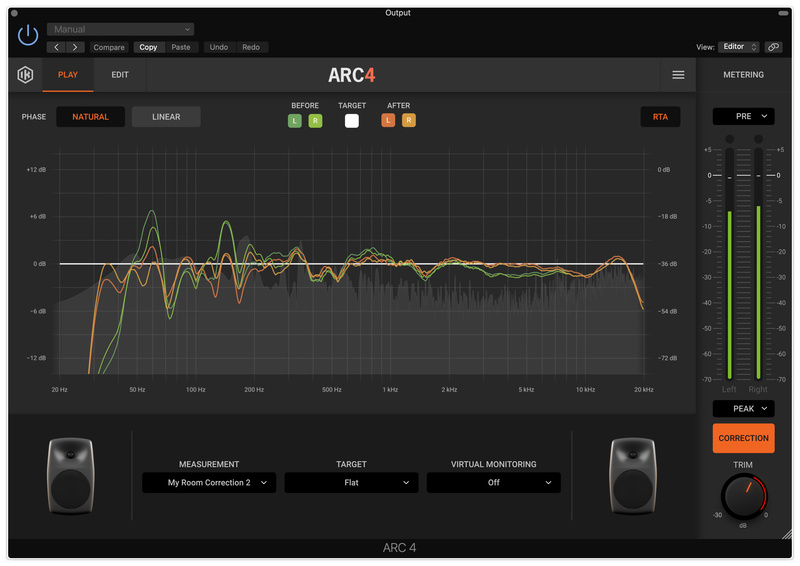This screenshot has height=566, width=800.
Task: Click the right speaker image
Action: (633, 476)
